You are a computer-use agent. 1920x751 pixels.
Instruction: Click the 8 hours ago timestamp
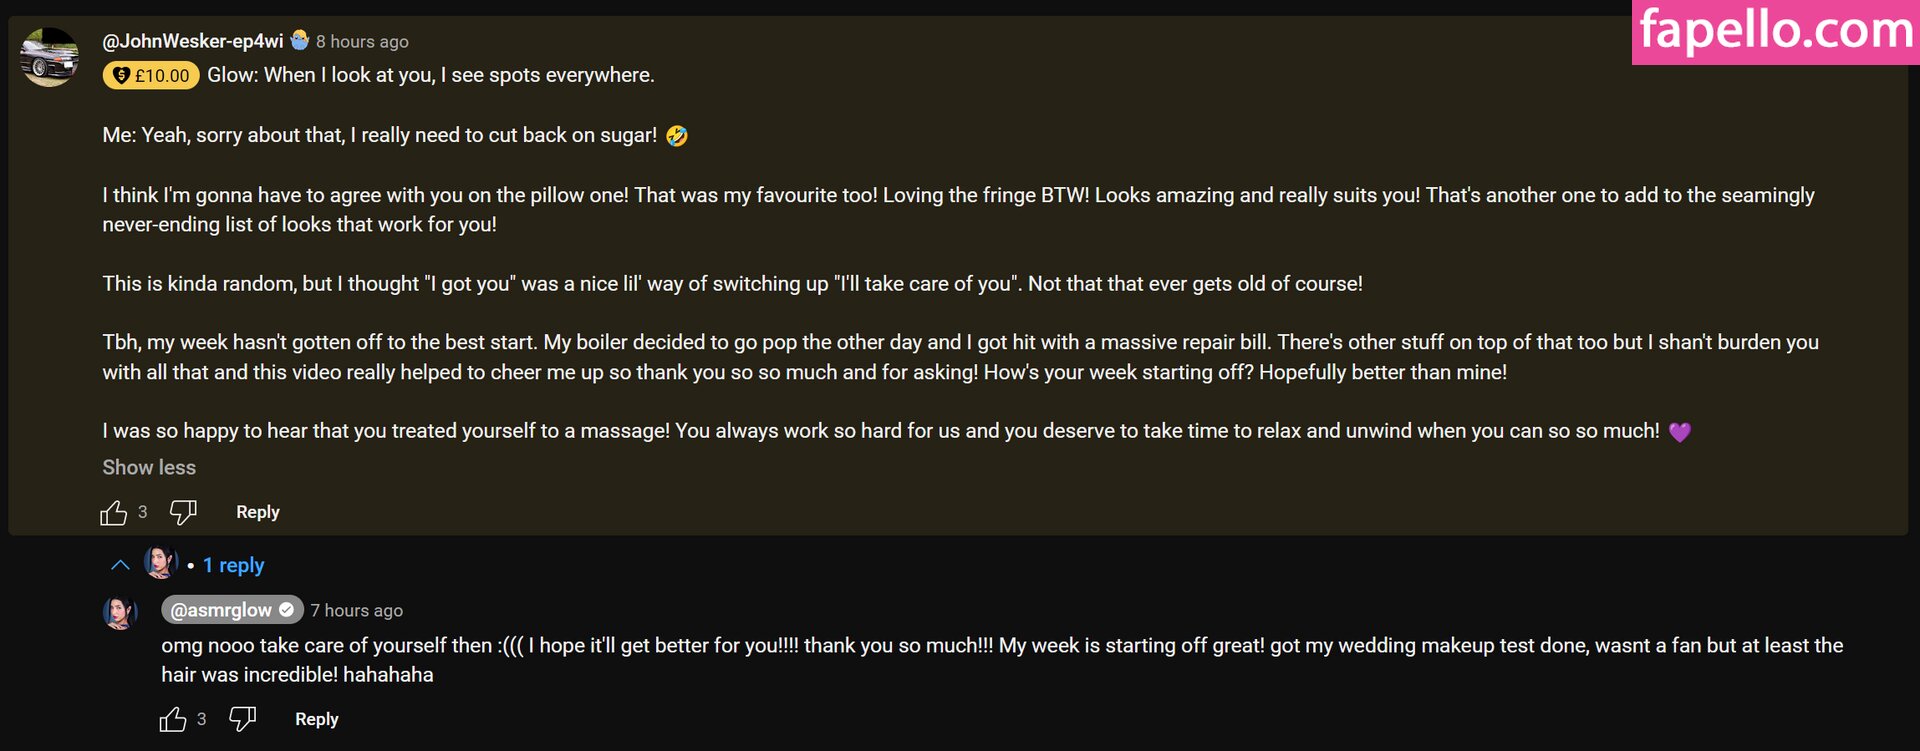tap(362, 42)
